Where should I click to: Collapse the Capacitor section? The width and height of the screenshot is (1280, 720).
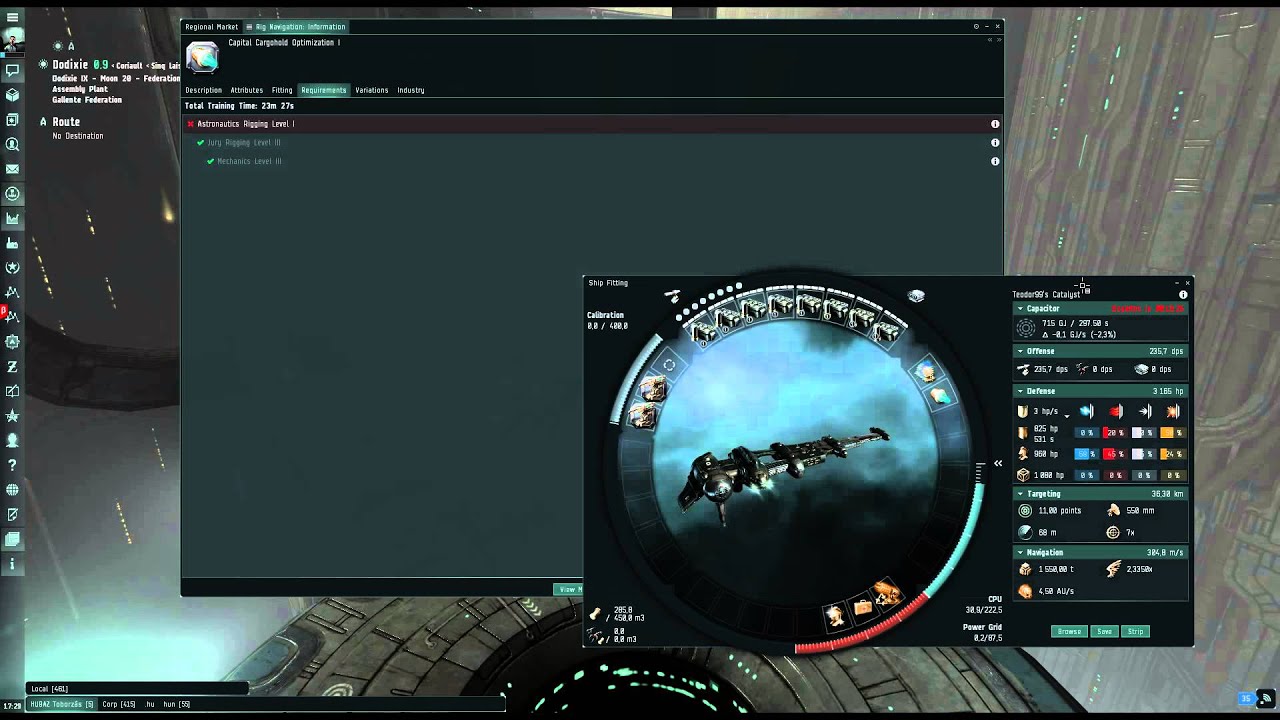click(1020, 309)
